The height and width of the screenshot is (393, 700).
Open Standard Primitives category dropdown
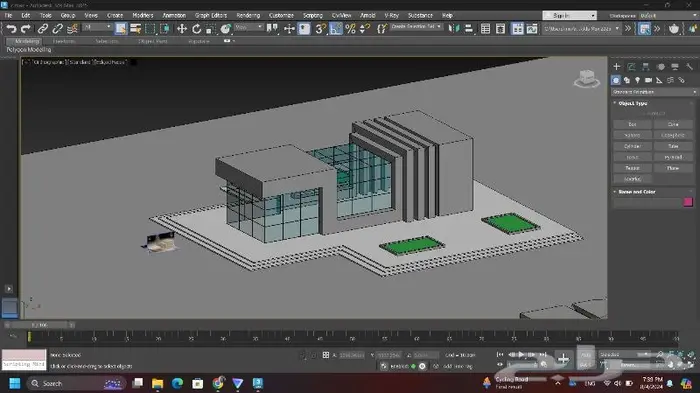click(x=654, y=92)
